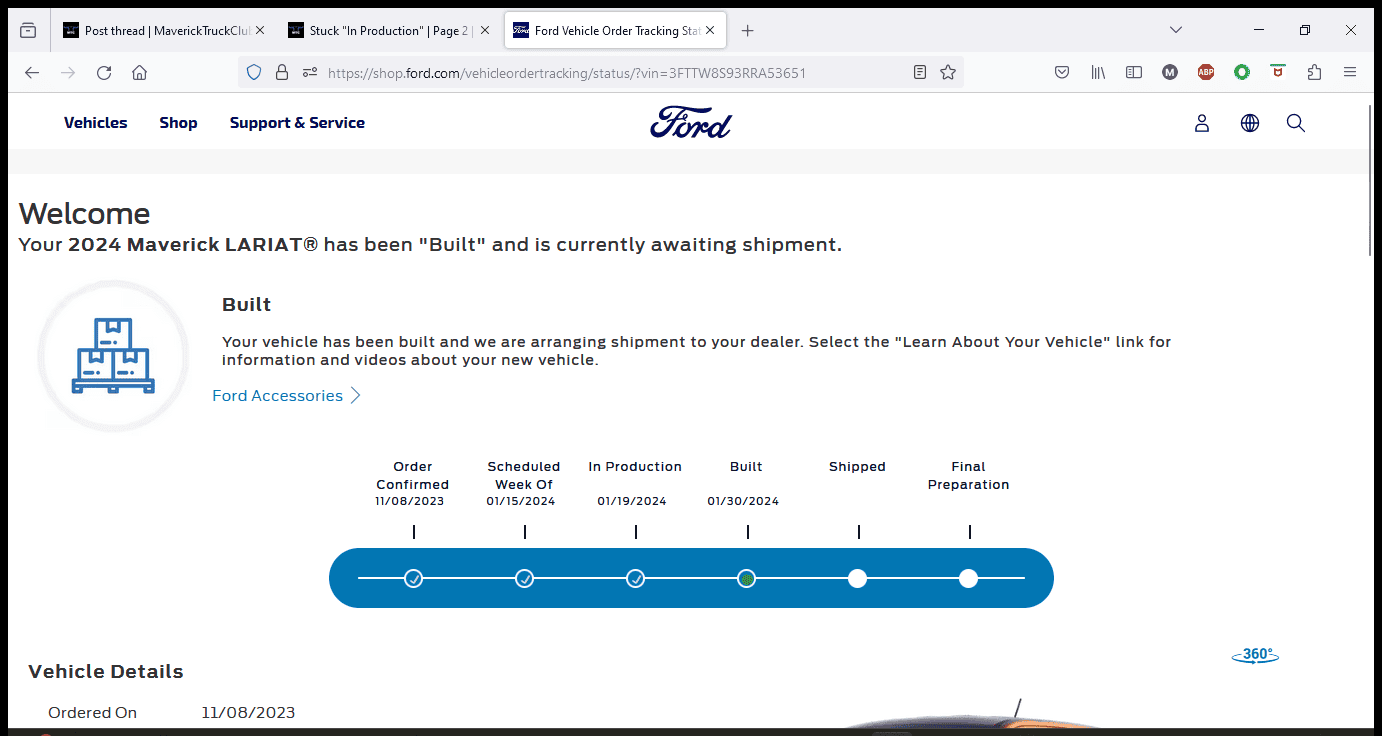The image size is (1382, 736).
Task: Open the Ford site search
Action: [1296, 123]
